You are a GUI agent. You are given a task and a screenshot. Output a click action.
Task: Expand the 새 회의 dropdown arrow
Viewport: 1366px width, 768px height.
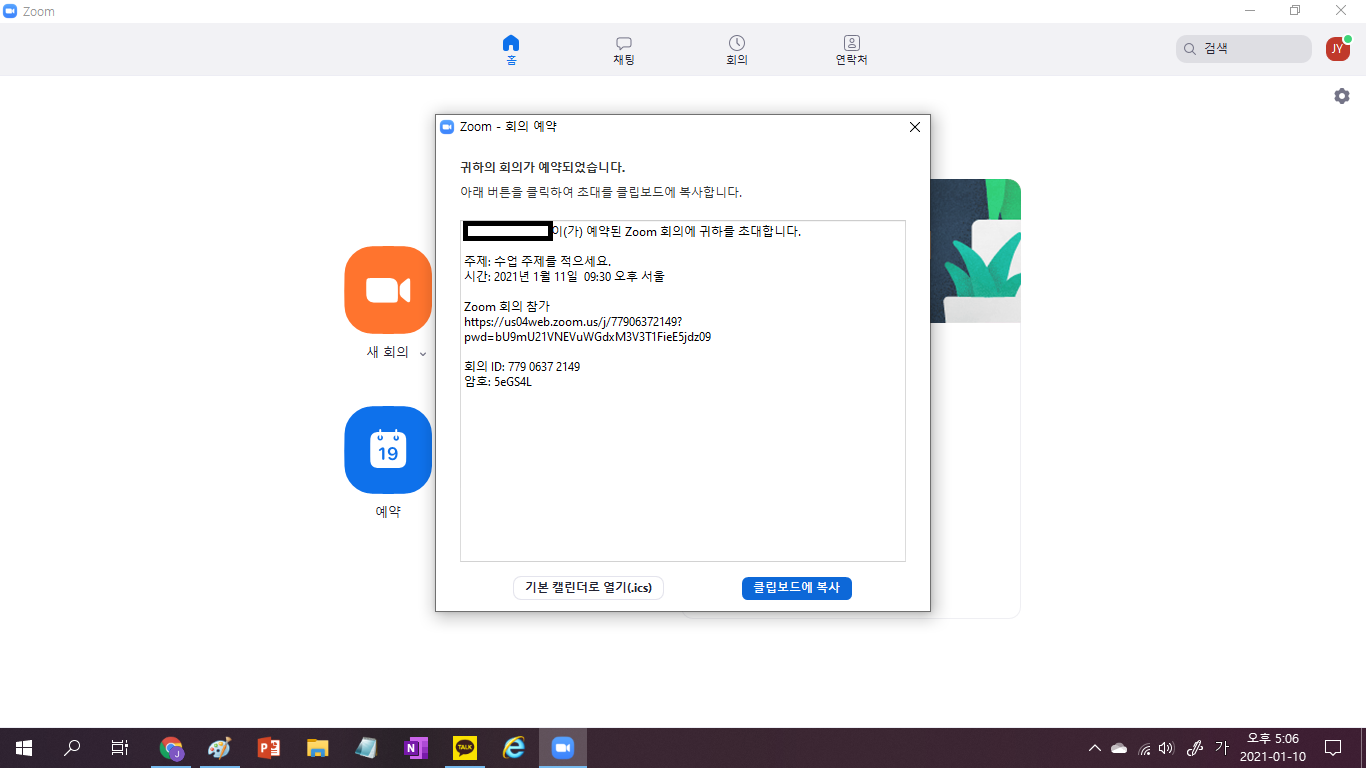tap(423, 353)
